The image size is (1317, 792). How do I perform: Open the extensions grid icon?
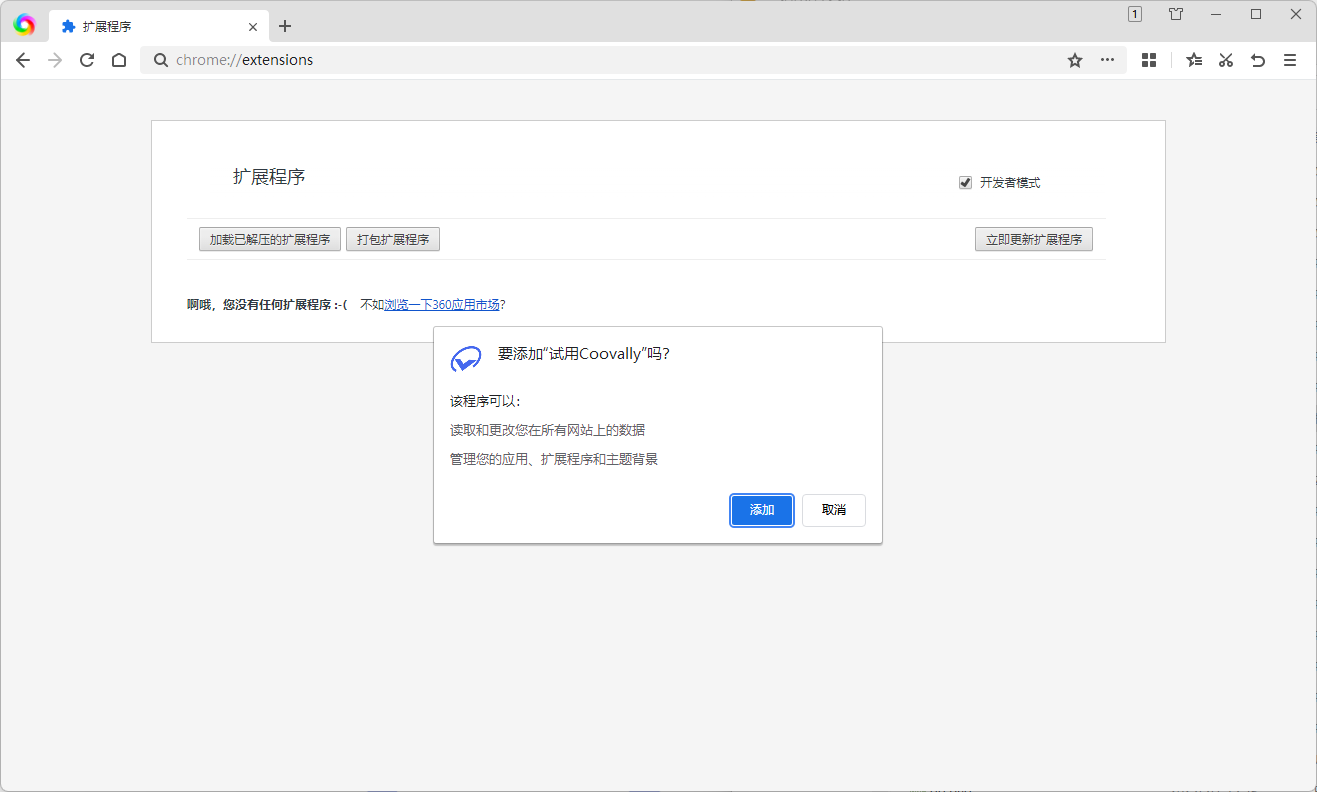click(x=1149, y=60)
